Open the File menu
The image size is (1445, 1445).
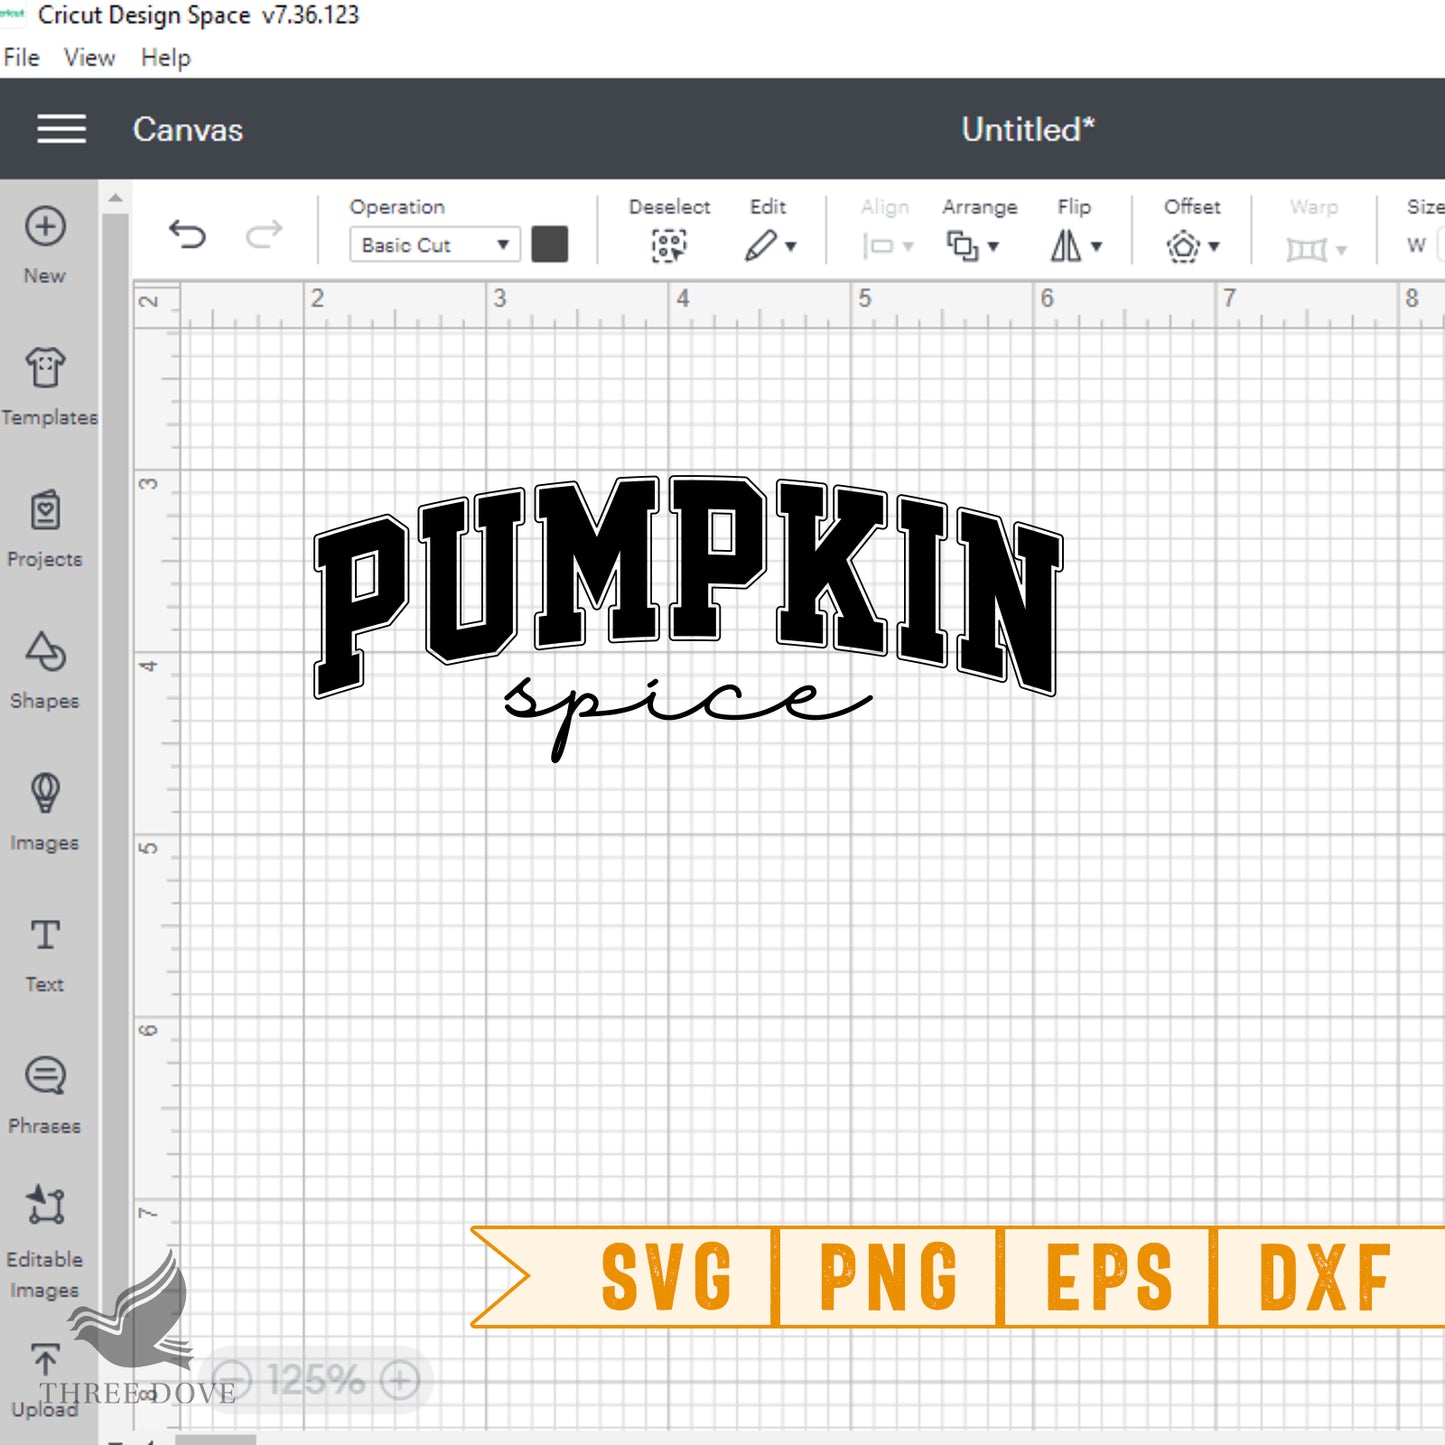pyautogui.click(x=21, y=58)
